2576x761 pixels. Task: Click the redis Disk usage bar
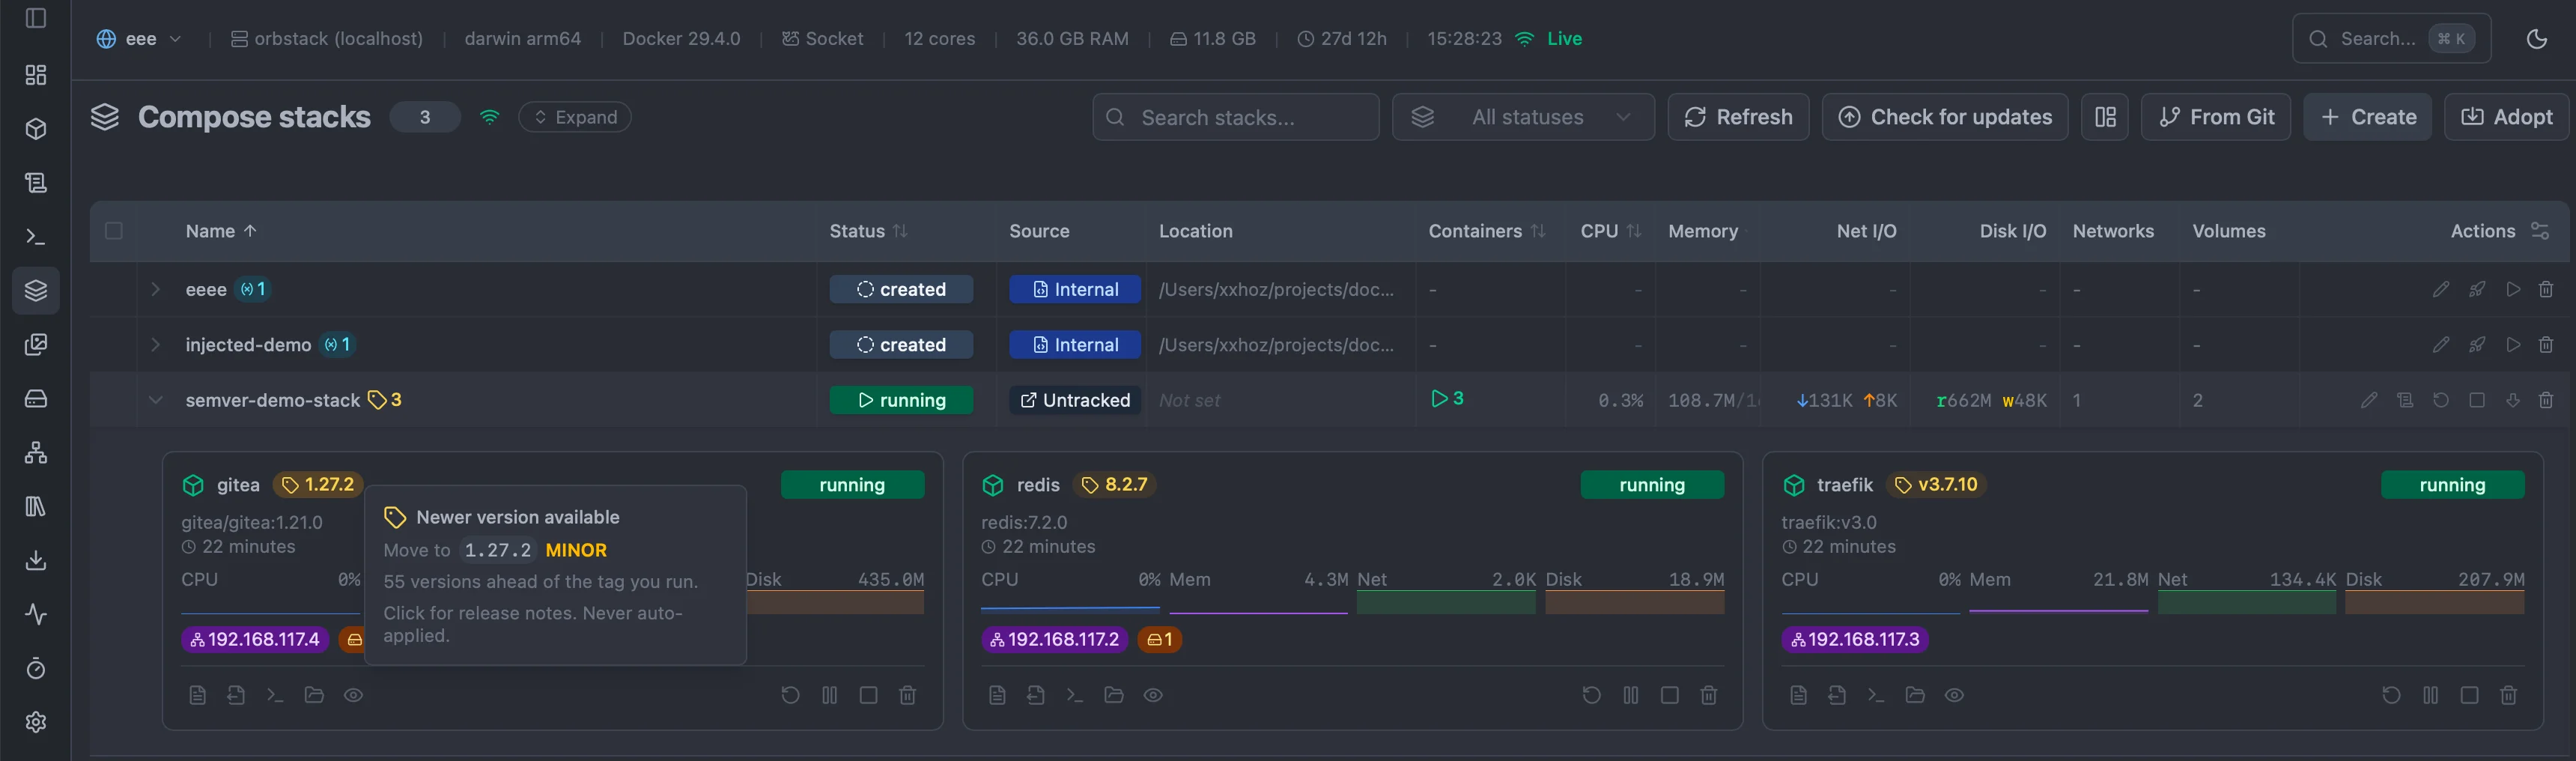[1635, 603]
